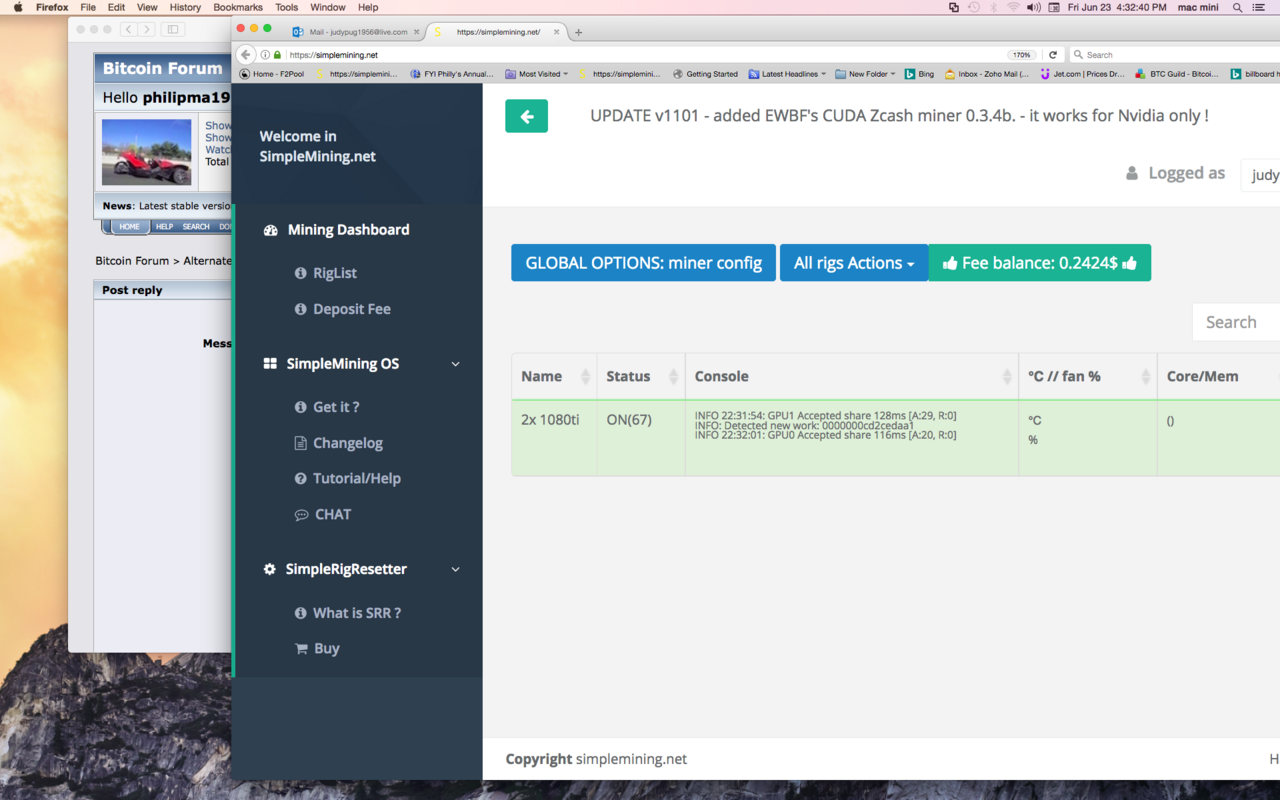Viewport: 1280px width, 800px height.
Task: Click the info icon beside RigList
Action: coord(300,273)
